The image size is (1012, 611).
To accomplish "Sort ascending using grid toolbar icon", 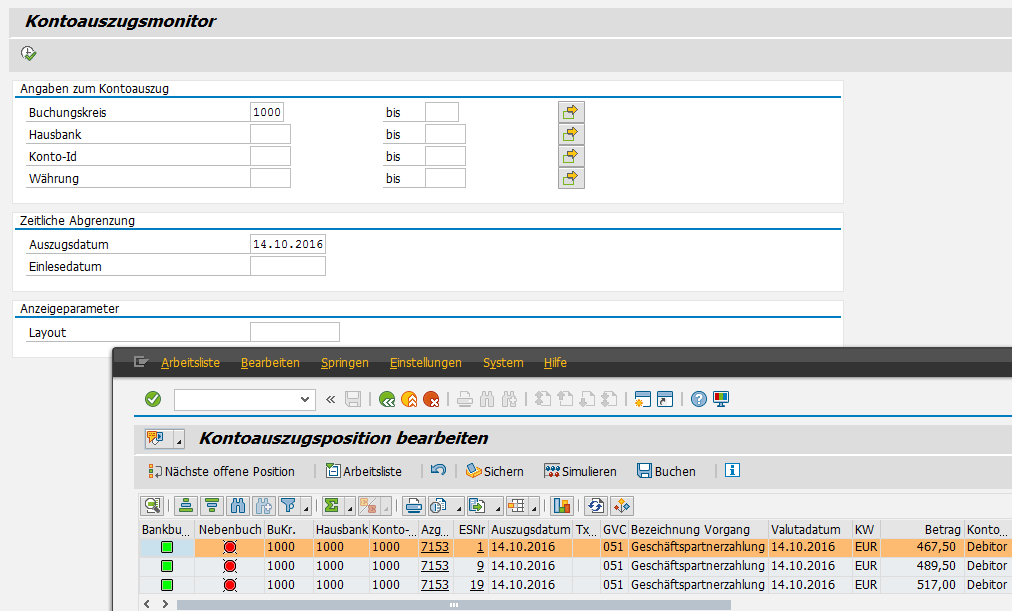I will tap(186, 506).
